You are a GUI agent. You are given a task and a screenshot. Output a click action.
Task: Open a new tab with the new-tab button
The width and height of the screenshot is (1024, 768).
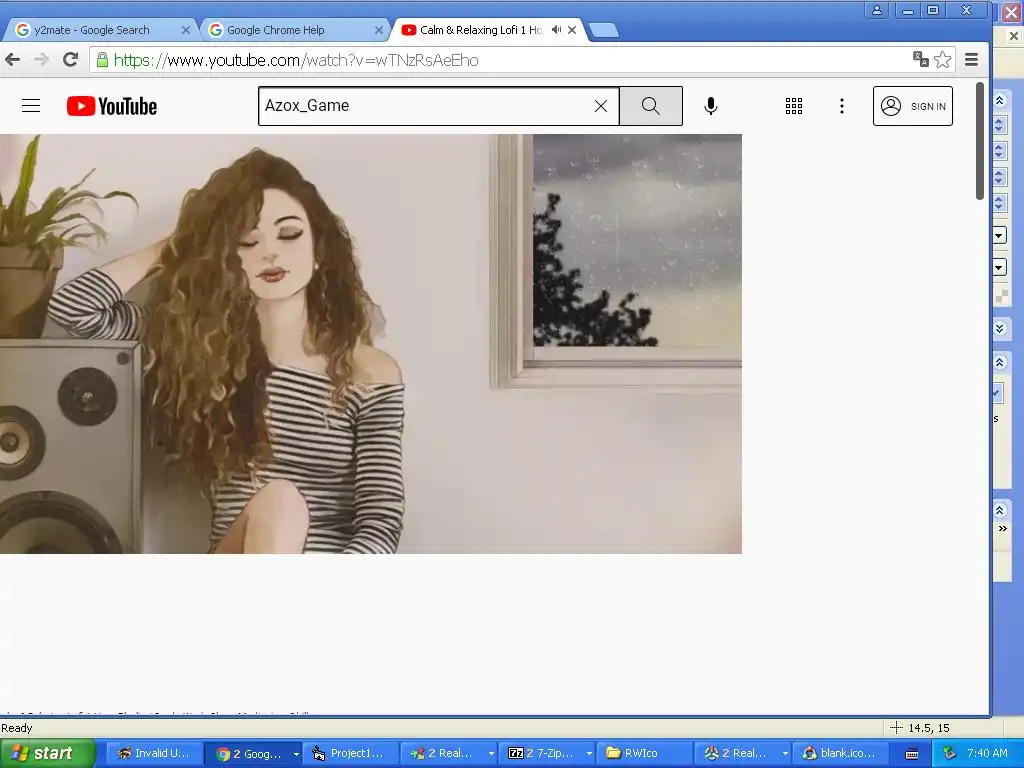[x=604, y=30]
